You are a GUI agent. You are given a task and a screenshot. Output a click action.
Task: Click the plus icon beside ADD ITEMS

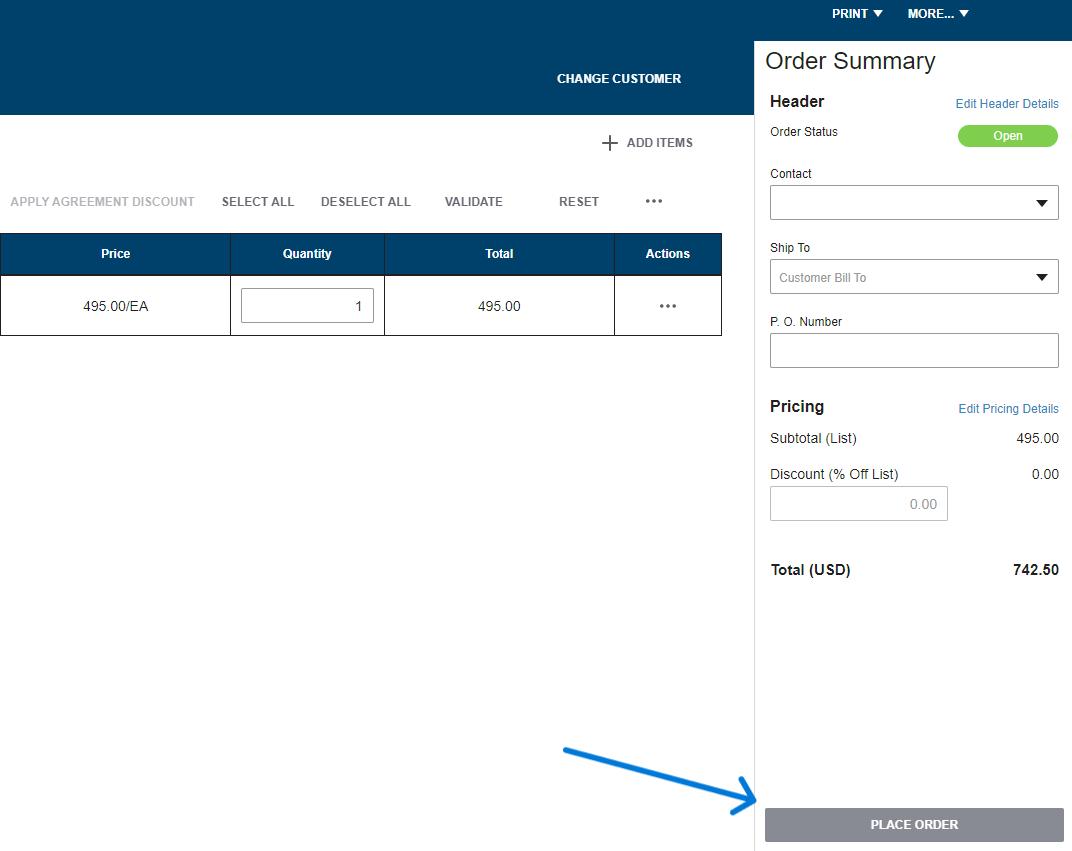click(x=609, y=143)
